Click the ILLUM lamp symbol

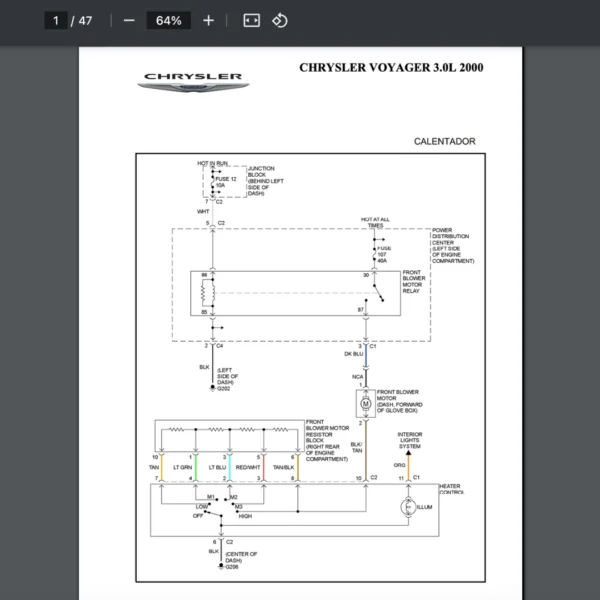pyautogui.click(x=407, y=509)
